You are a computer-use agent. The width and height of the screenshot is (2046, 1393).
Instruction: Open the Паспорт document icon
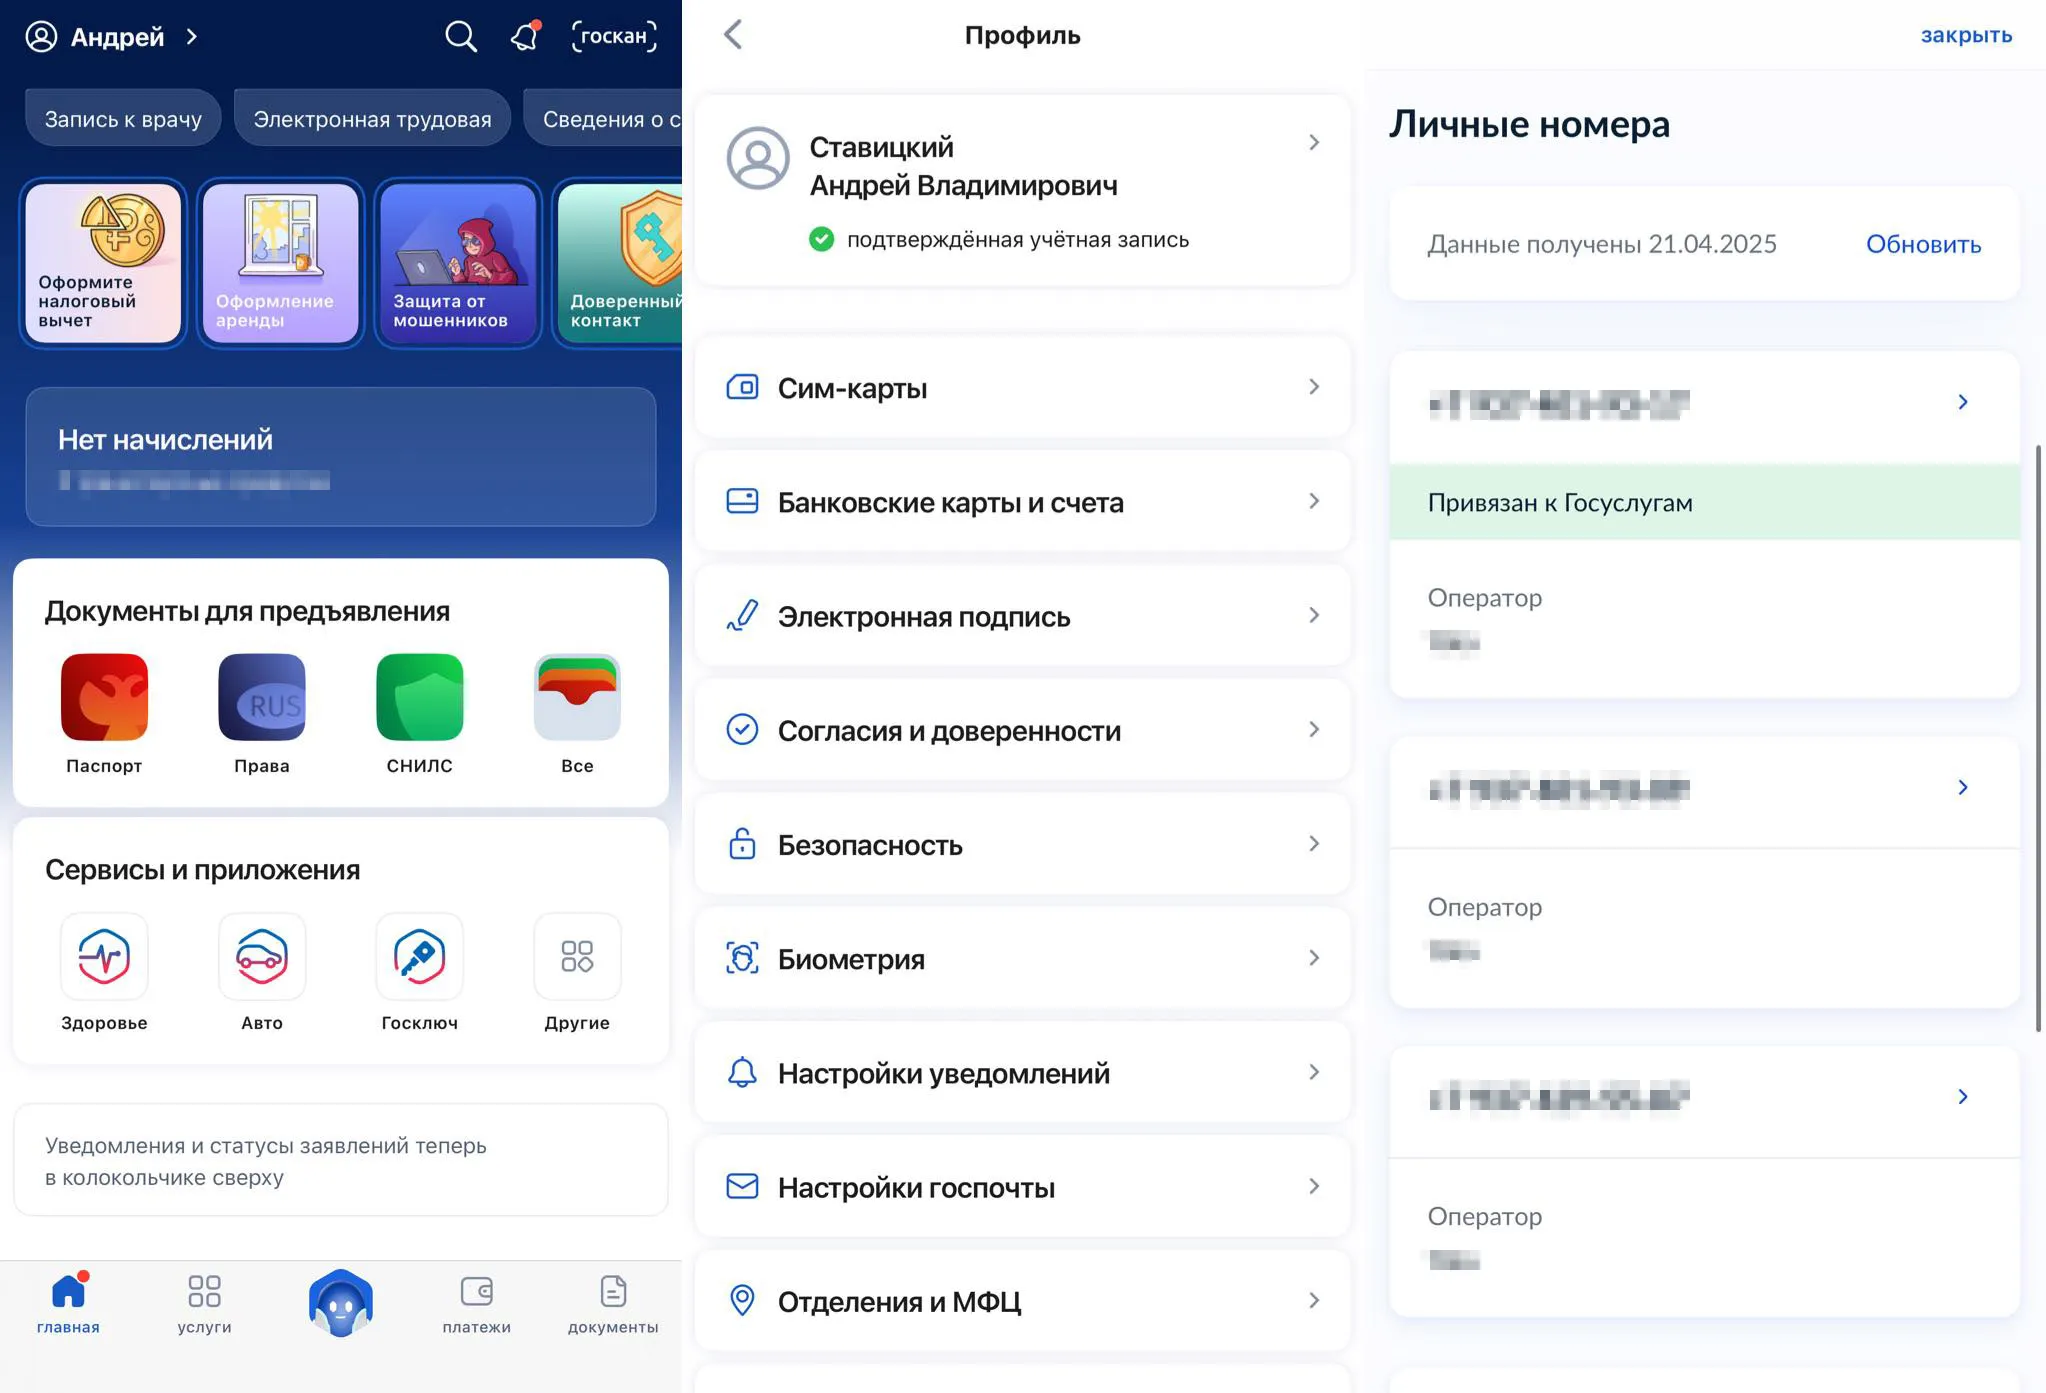[x=104, y=698]
